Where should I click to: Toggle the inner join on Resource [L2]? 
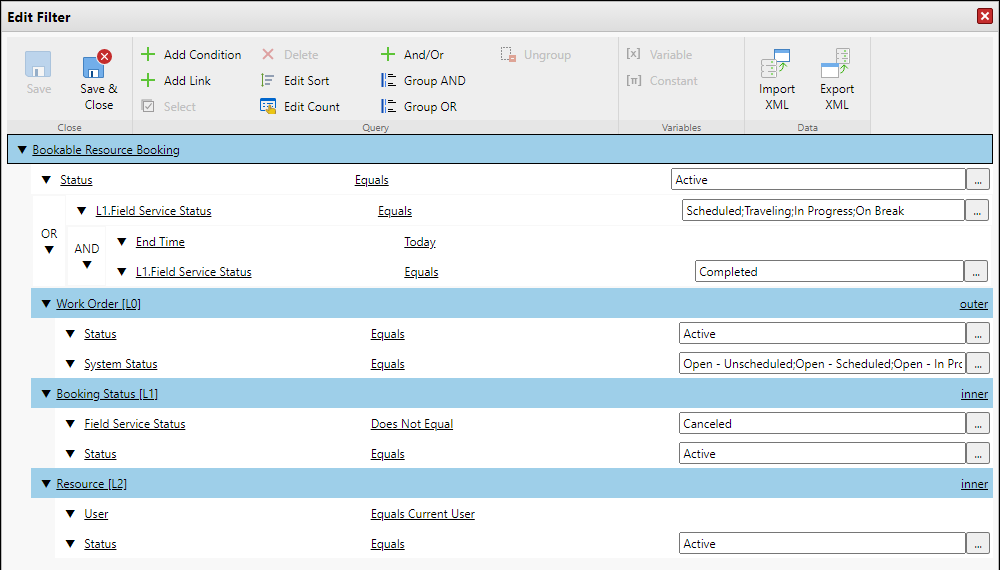coord(974,484)
